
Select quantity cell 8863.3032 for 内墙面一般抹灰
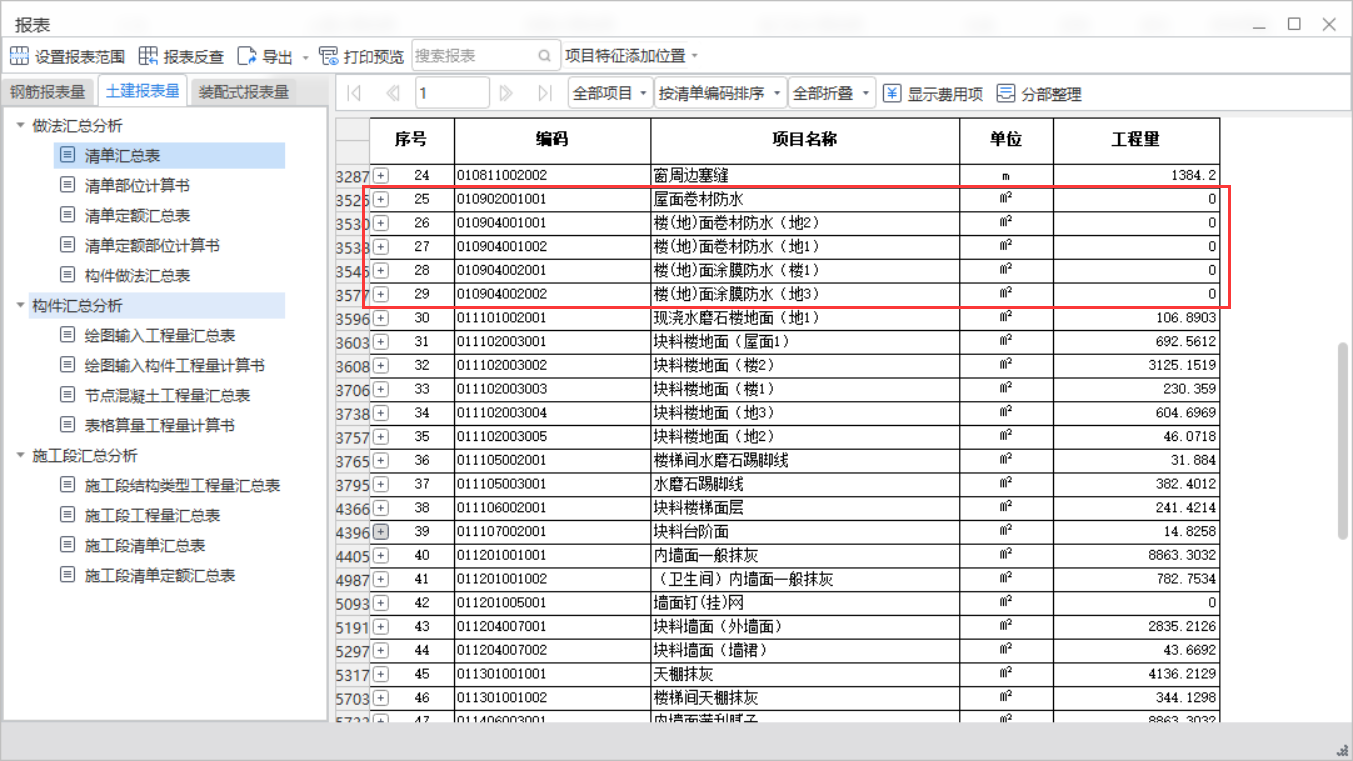click(x=1136, y=555)
